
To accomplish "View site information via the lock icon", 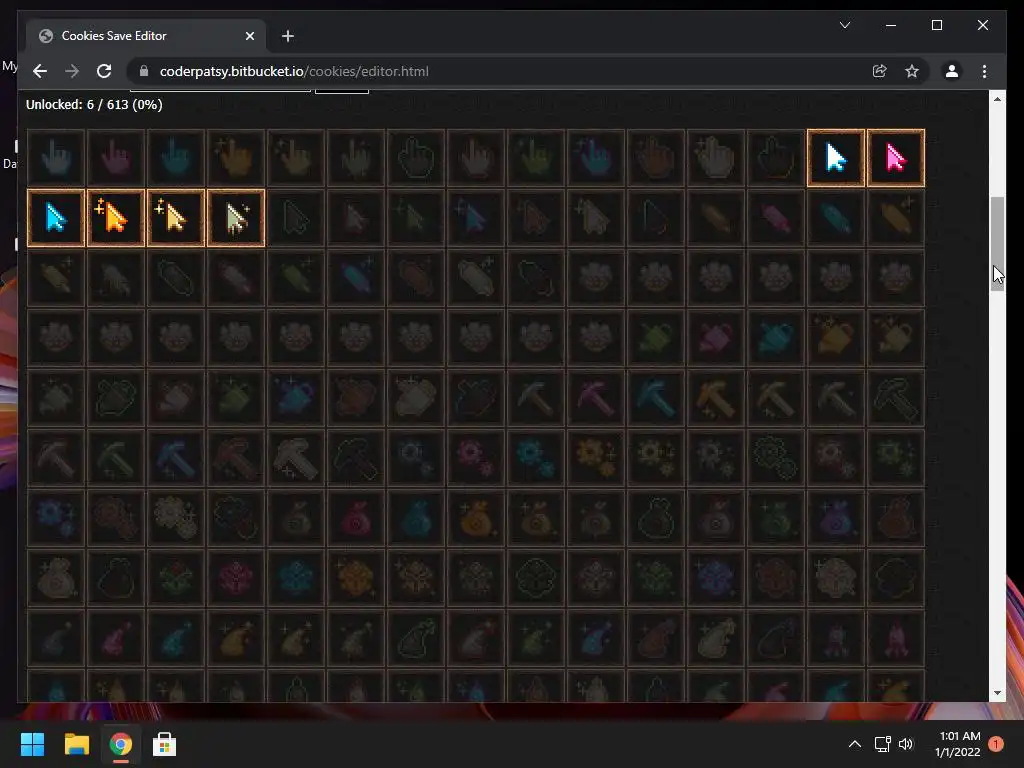I will click(144, 71).
